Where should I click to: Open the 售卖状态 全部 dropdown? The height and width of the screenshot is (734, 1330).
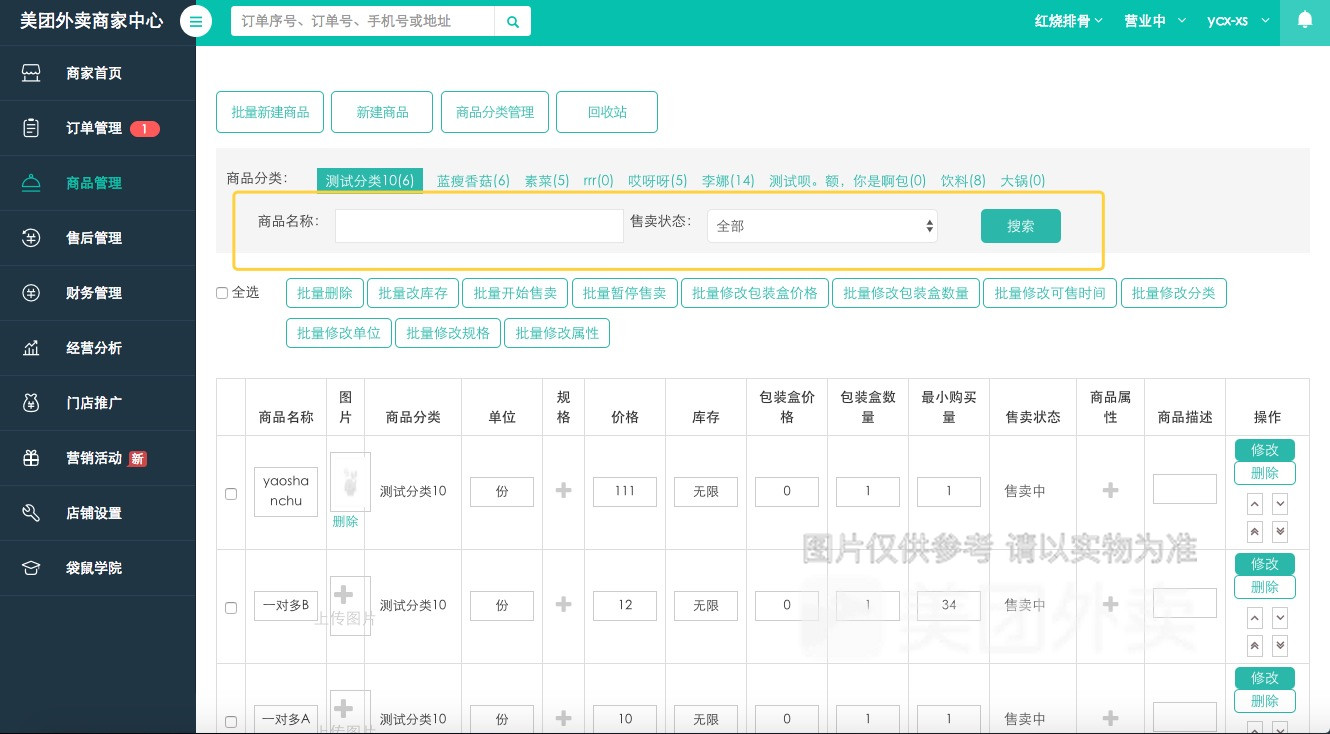pos(822,226)
